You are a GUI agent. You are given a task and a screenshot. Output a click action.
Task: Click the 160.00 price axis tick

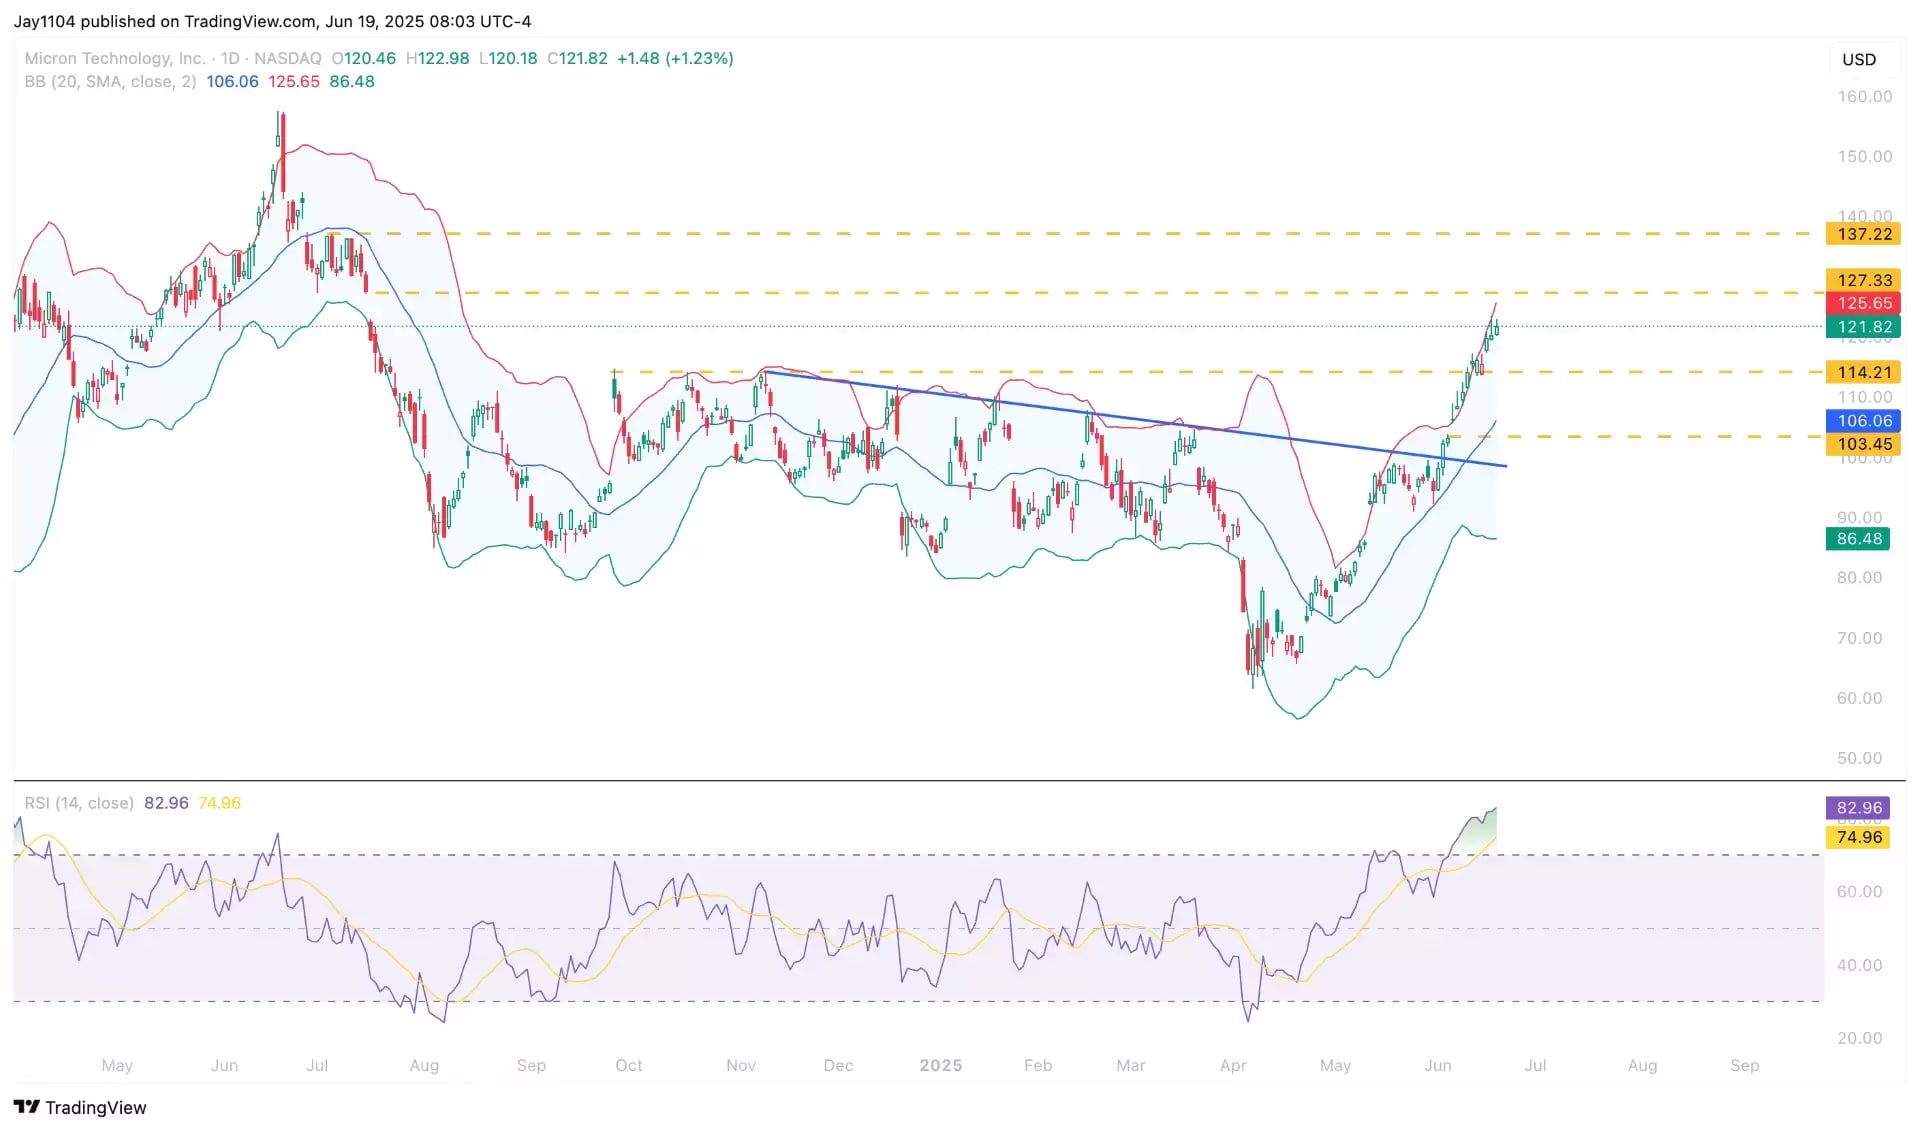coord(1864,97)
